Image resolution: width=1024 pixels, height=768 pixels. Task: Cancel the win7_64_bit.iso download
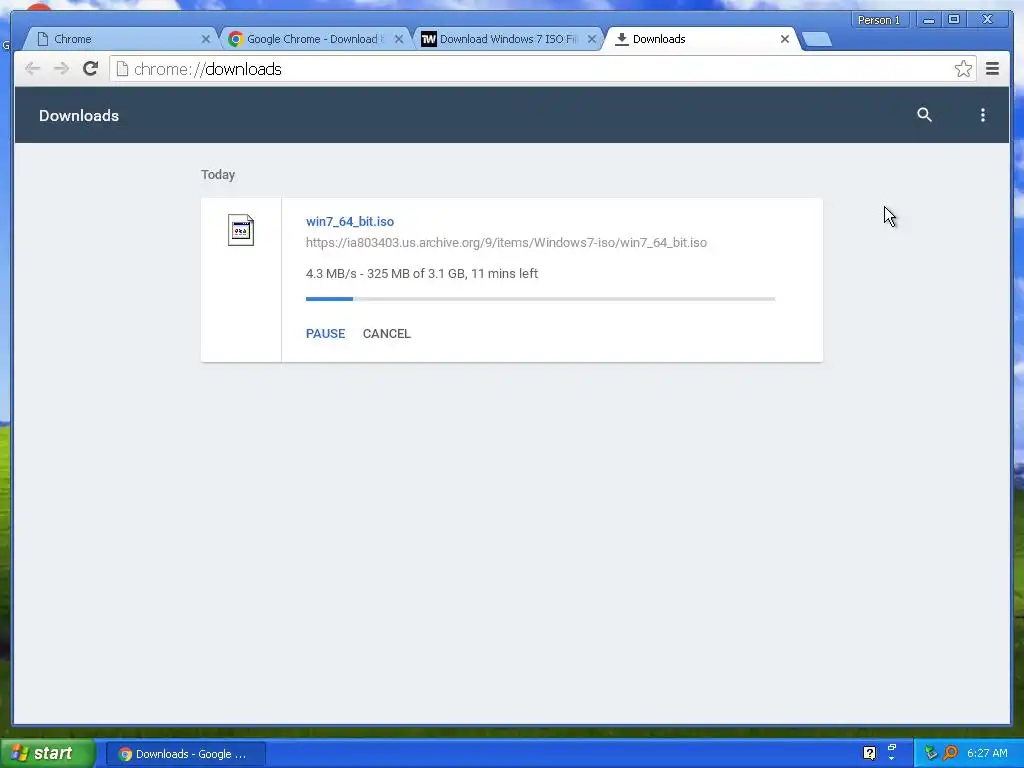pos(387,334)
